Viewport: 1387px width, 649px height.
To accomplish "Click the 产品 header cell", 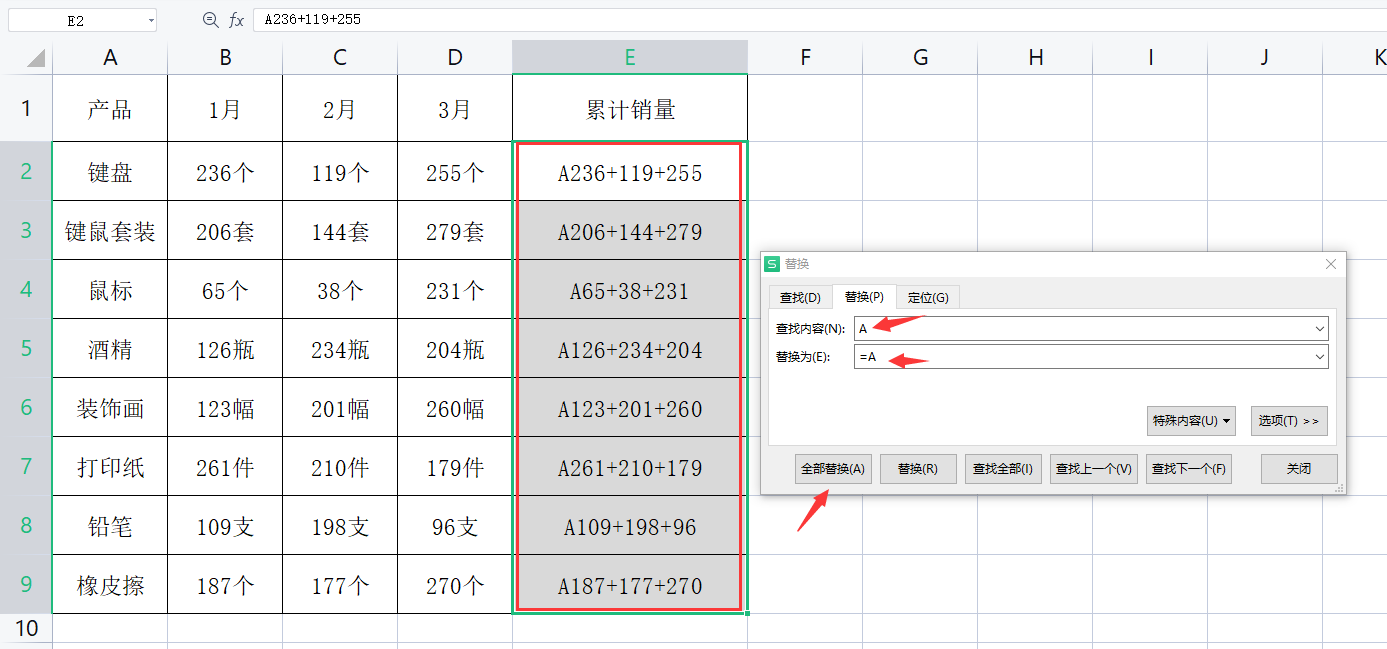I will pyautogui.click(x=110, y=109).
